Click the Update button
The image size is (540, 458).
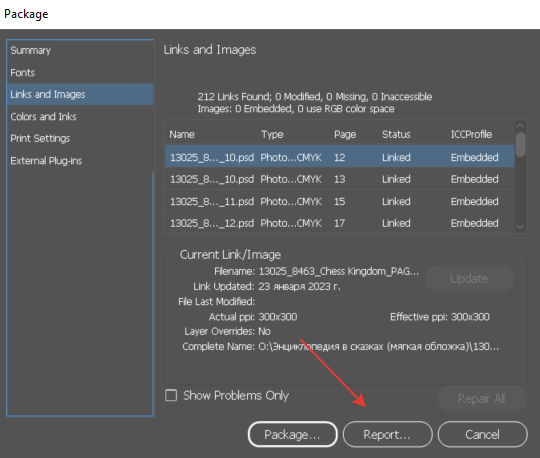469,279
